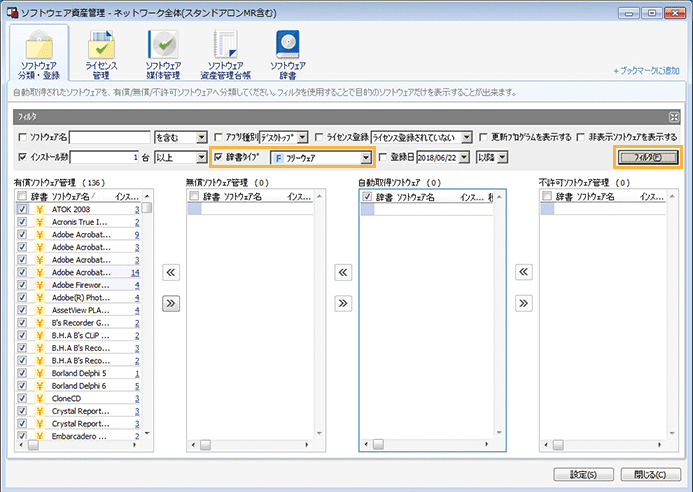Toggle select-all checkbox in 有償ソフトウェア管理 list
The height and width of the screenshot is (492, 693).
point(22,196)
